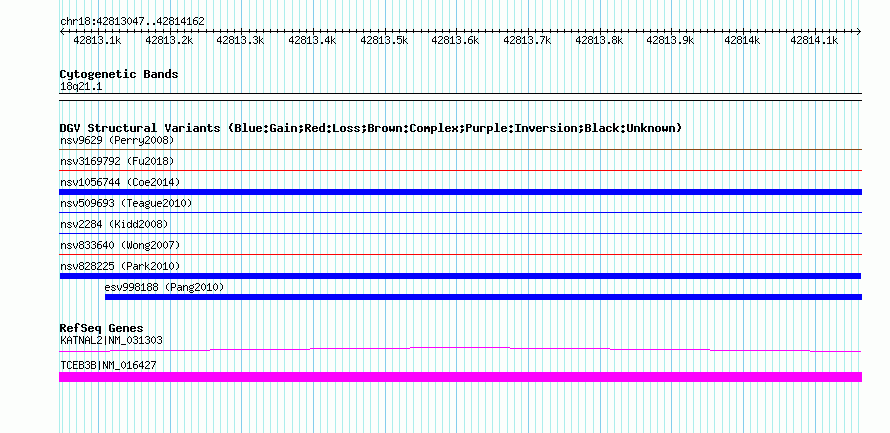Click the thick blue bar under esv998188
890x433 pixels.
484,297
